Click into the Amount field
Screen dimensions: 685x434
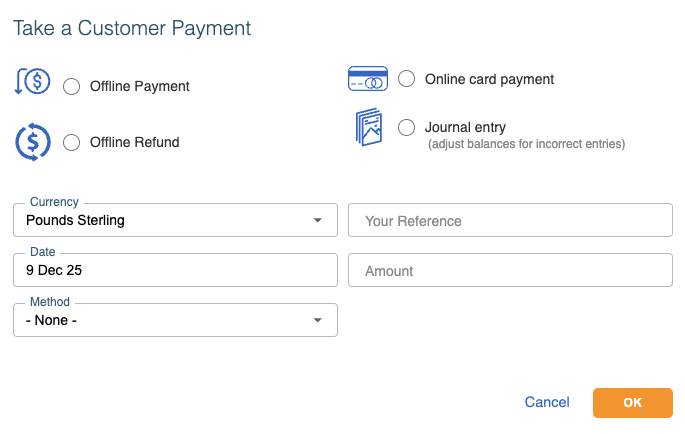(x=510, y=270)
